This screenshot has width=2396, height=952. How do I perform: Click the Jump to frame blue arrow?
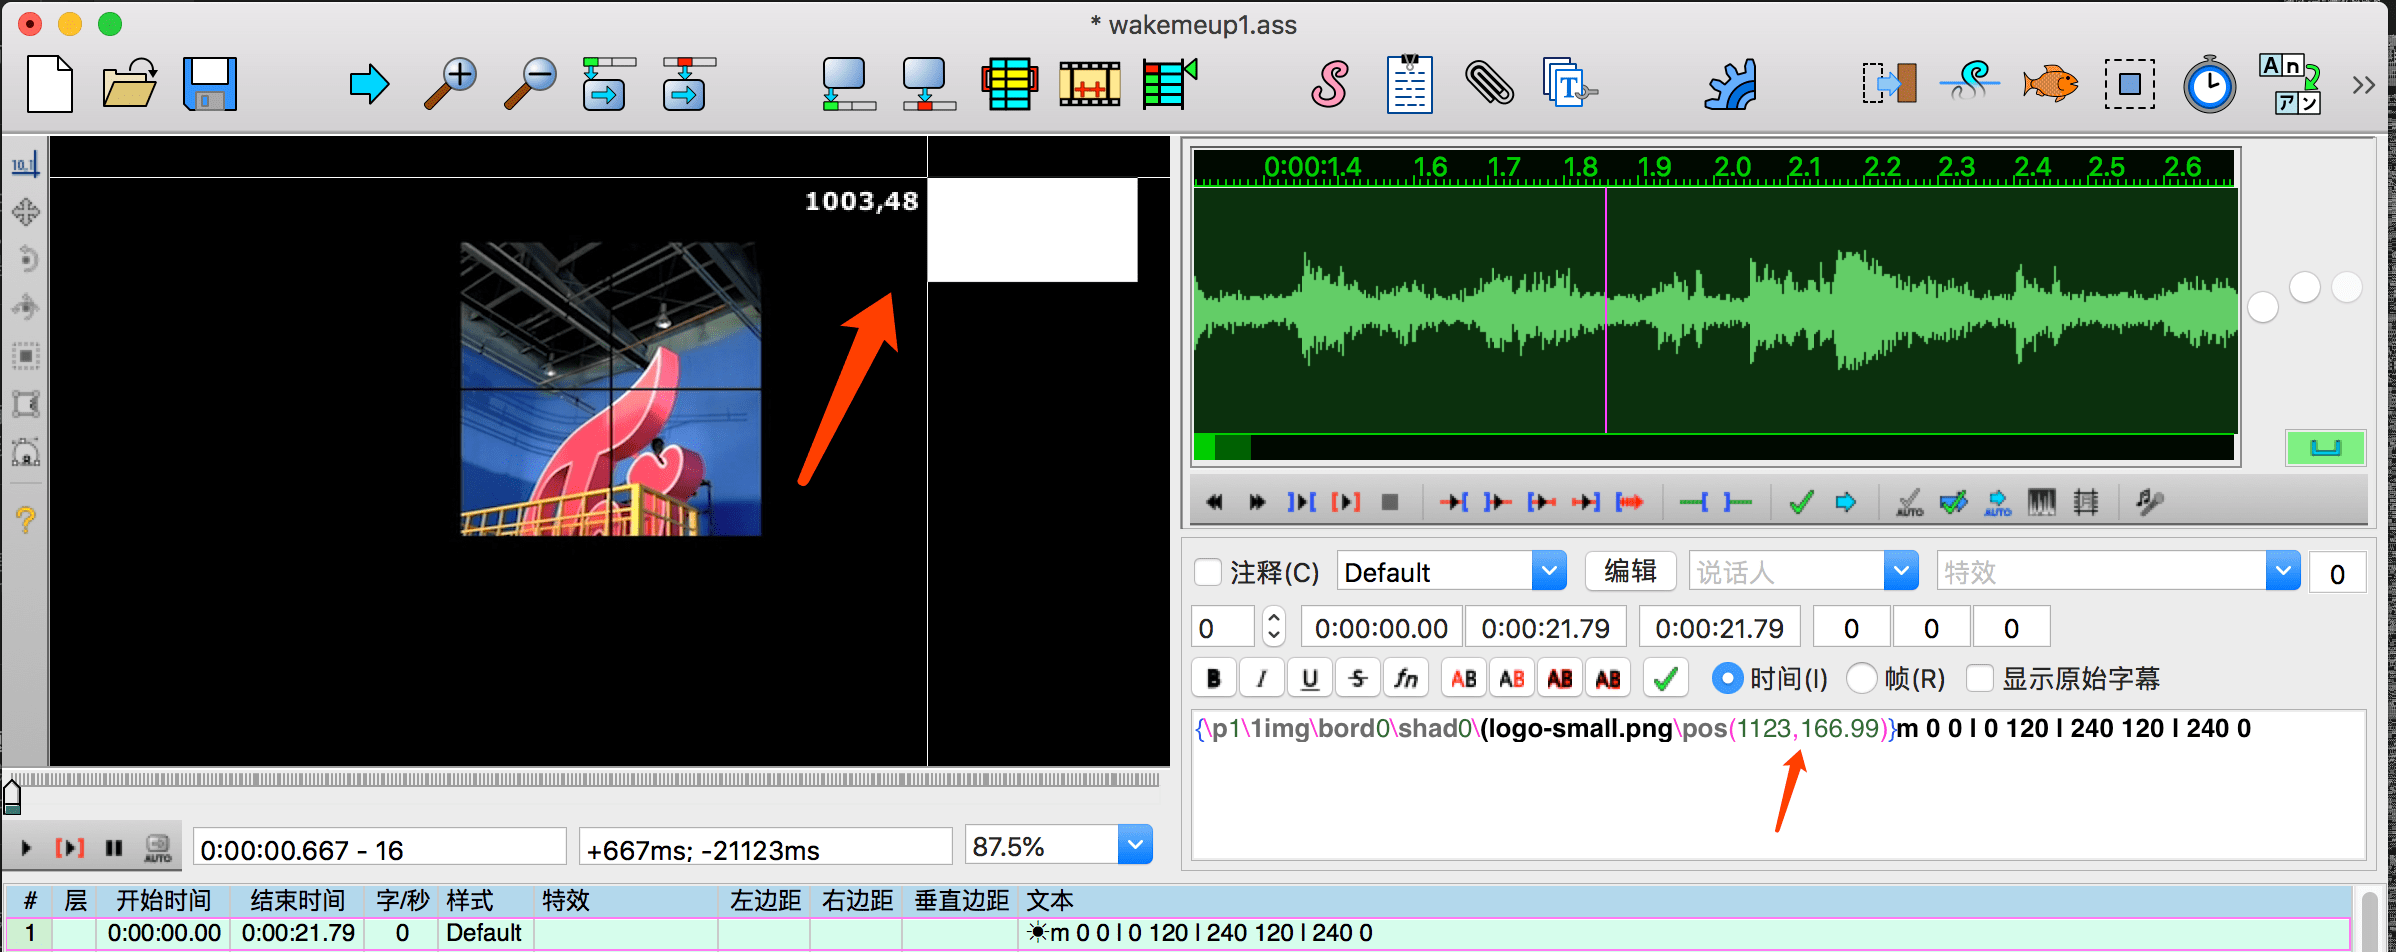click(x=369, y=84)
